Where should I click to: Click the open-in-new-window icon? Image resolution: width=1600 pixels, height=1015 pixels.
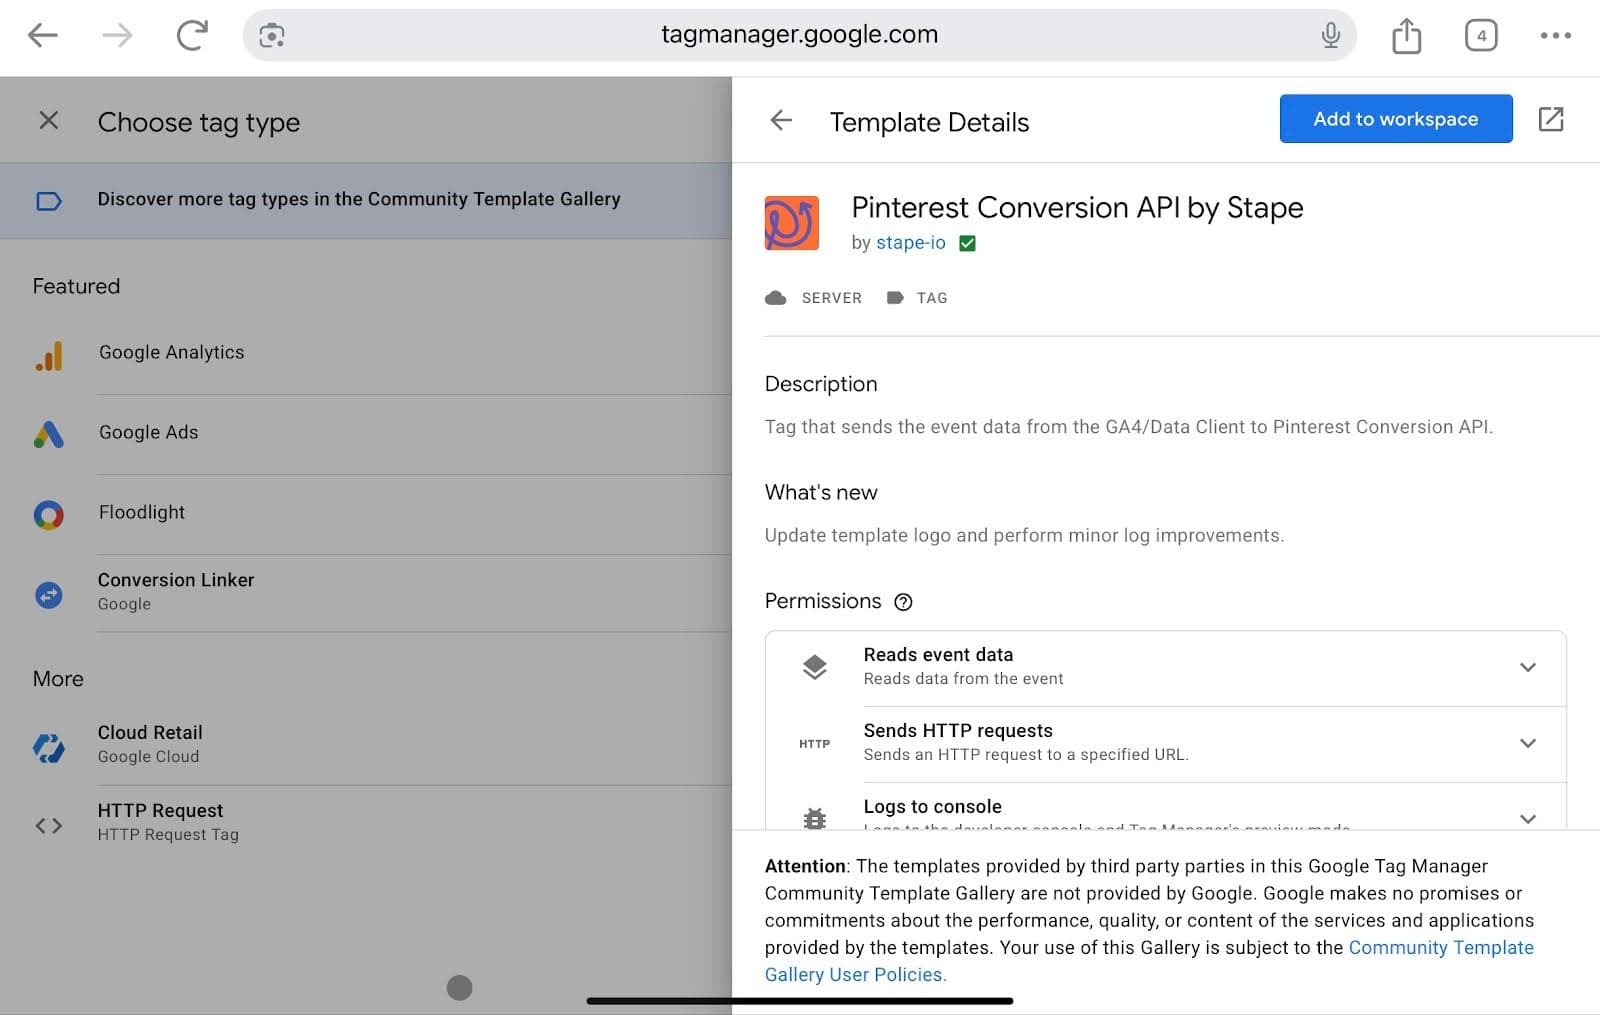tap(1551, 119)
